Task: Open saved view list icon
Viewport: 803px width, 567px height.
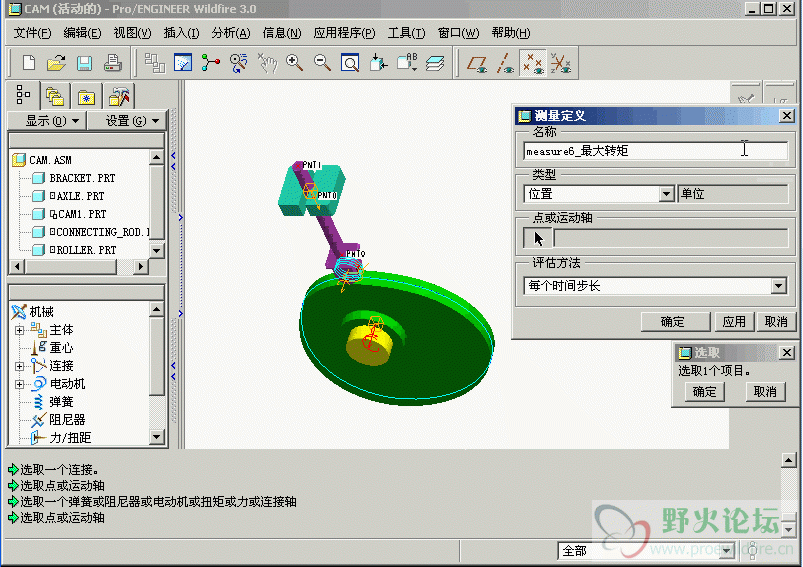Action: point(408,63)
